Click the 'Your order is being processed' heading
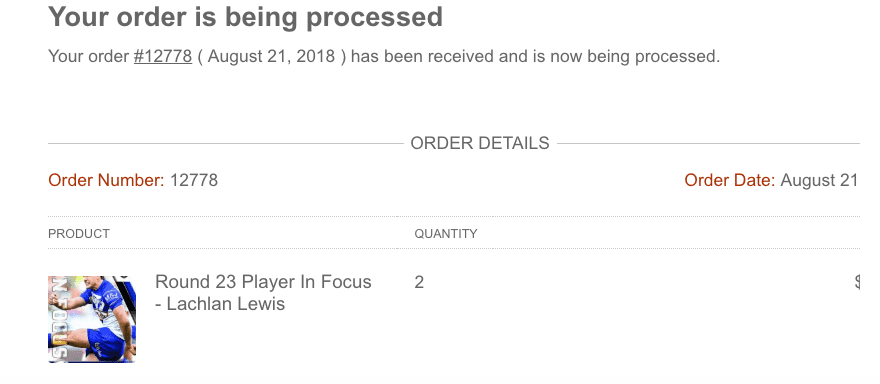Viewport: 880px width, 384px height. click(x=245, y=17)
